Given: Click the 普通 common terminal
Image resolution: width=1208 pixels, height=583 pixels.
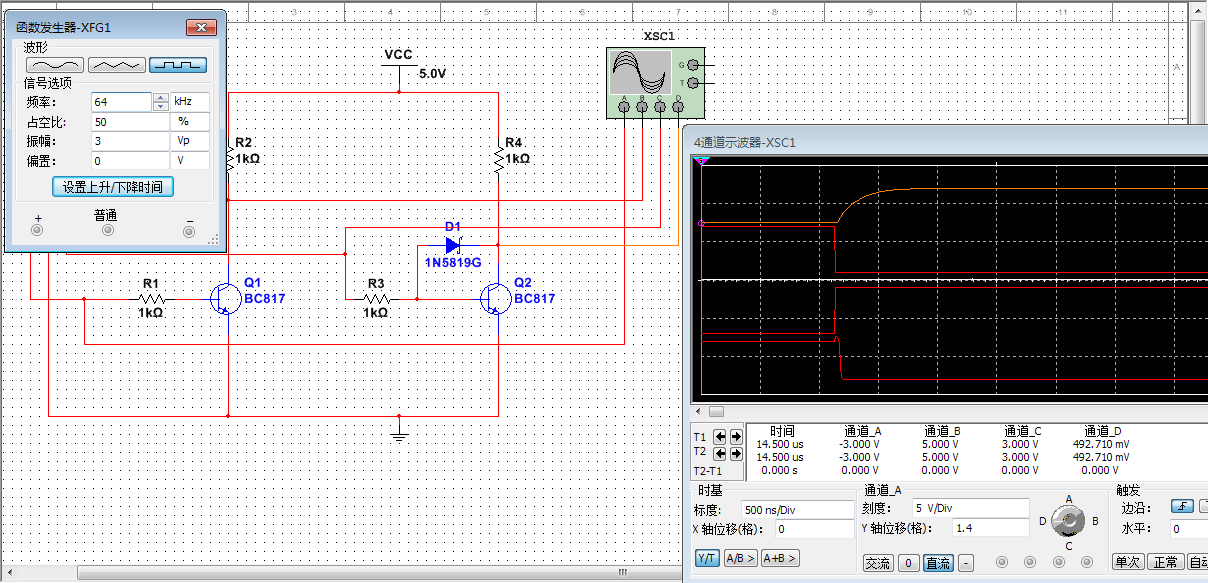Looking at the screenshot, I should point(108,231).
